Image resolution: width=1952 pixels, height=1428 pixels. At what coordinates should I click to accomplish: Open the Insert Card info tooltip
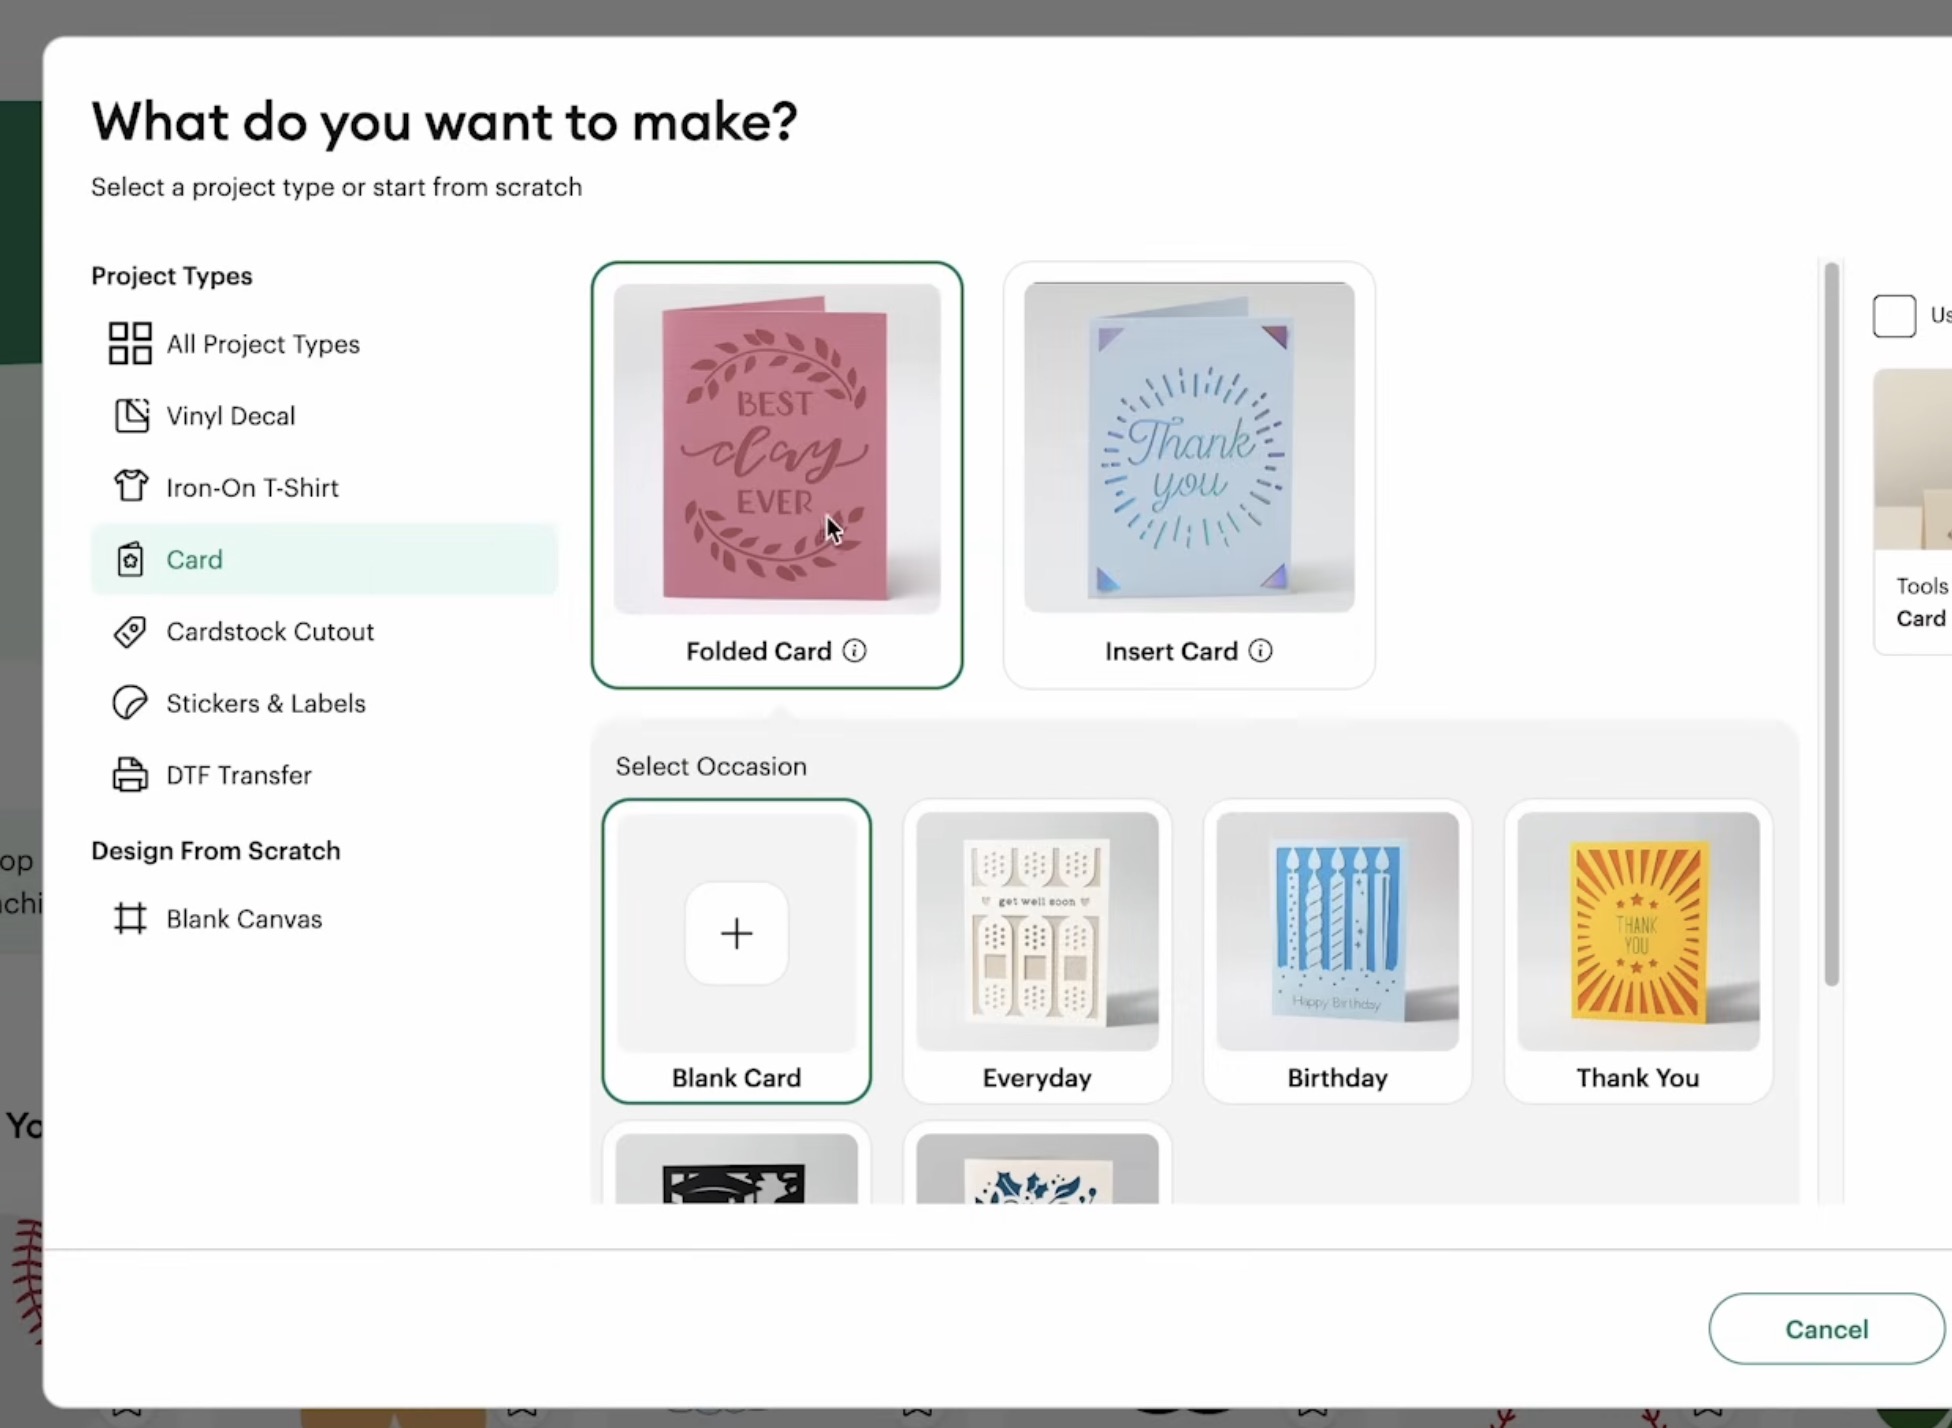point(1261,650)
